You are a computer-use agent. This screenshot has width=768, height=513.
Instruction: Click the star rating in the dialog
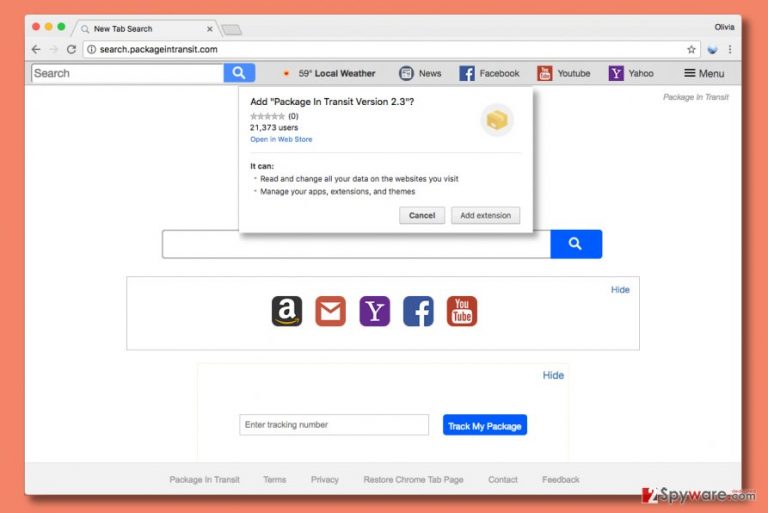point(267,116)
